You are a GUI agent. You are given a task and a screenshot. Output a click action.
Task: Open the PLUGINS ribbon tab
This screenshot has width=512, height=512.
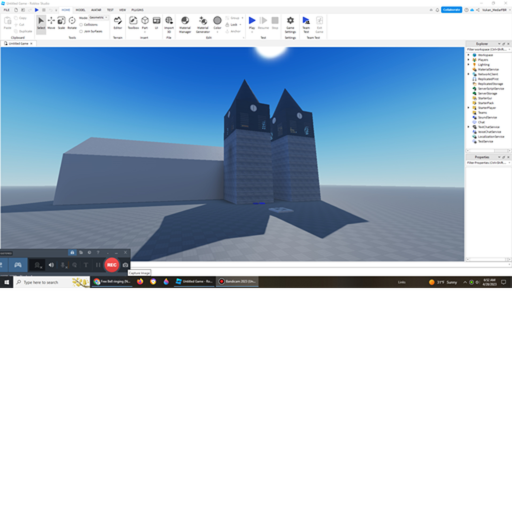pos(137,10)
